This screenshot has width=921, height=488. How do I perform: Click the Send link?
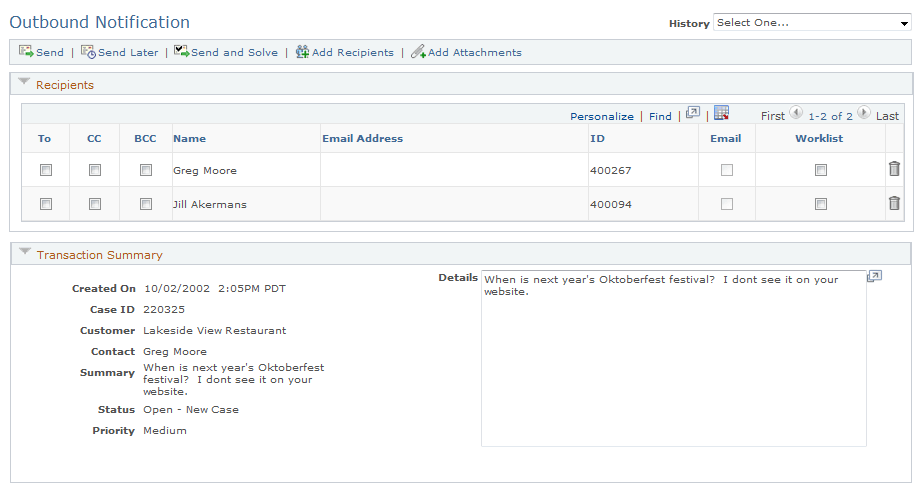coord(50,52)
